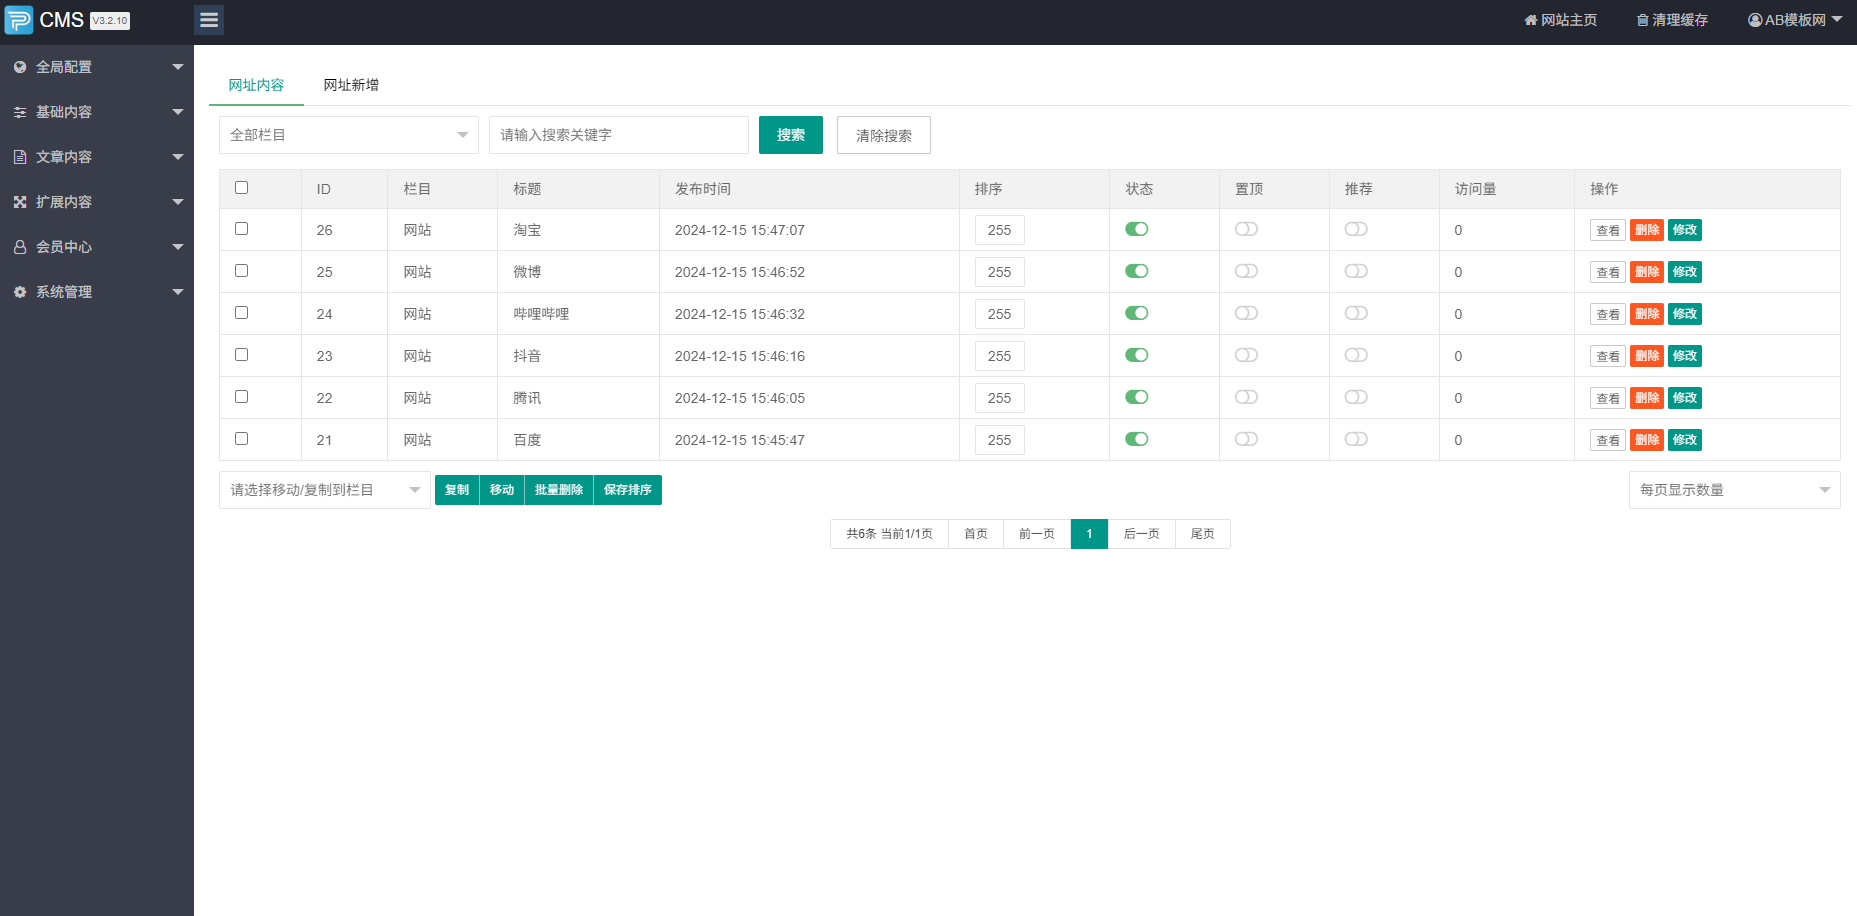Turn off 状态 toggle for 淘宝
Viewport: 1857px width, 916px height.
(1136, 229)
